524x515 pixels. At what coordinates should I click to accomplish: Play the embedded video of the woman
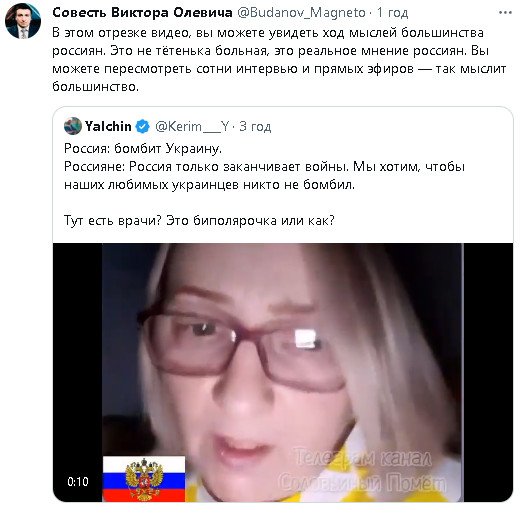(x=283, y=372)
